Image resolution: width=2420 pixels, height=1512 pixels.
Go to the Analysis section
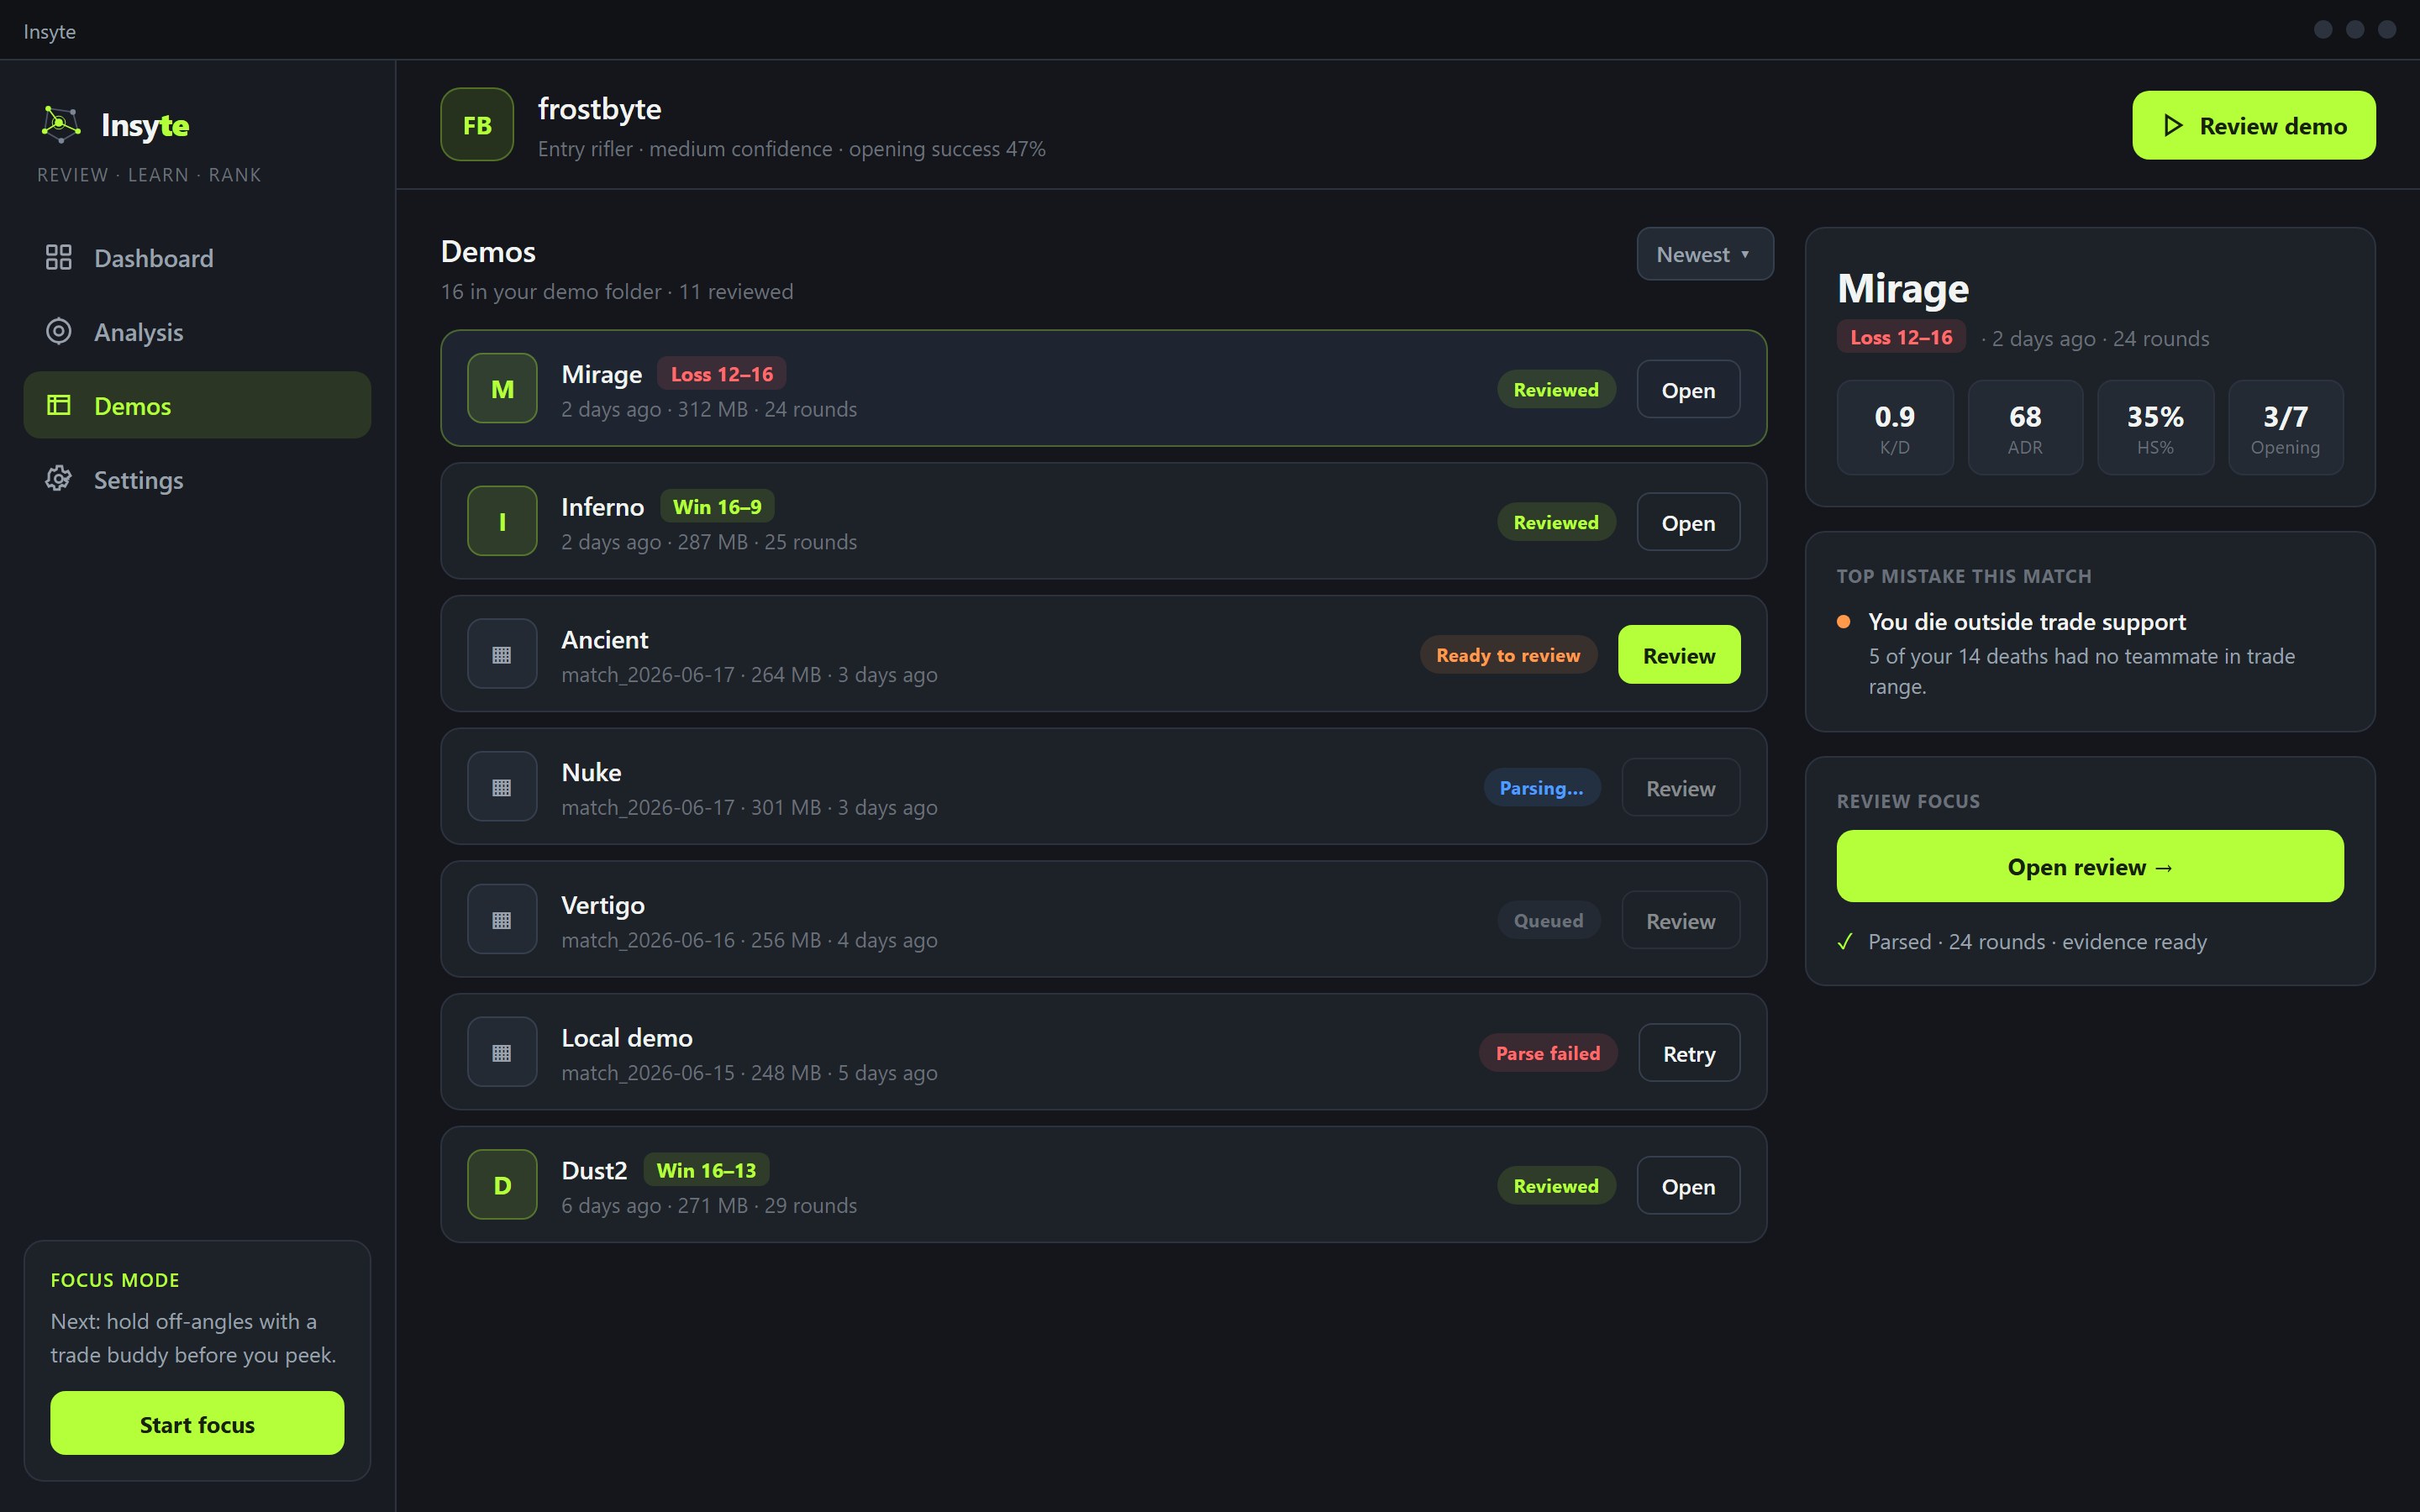click(x=197, y=332)
